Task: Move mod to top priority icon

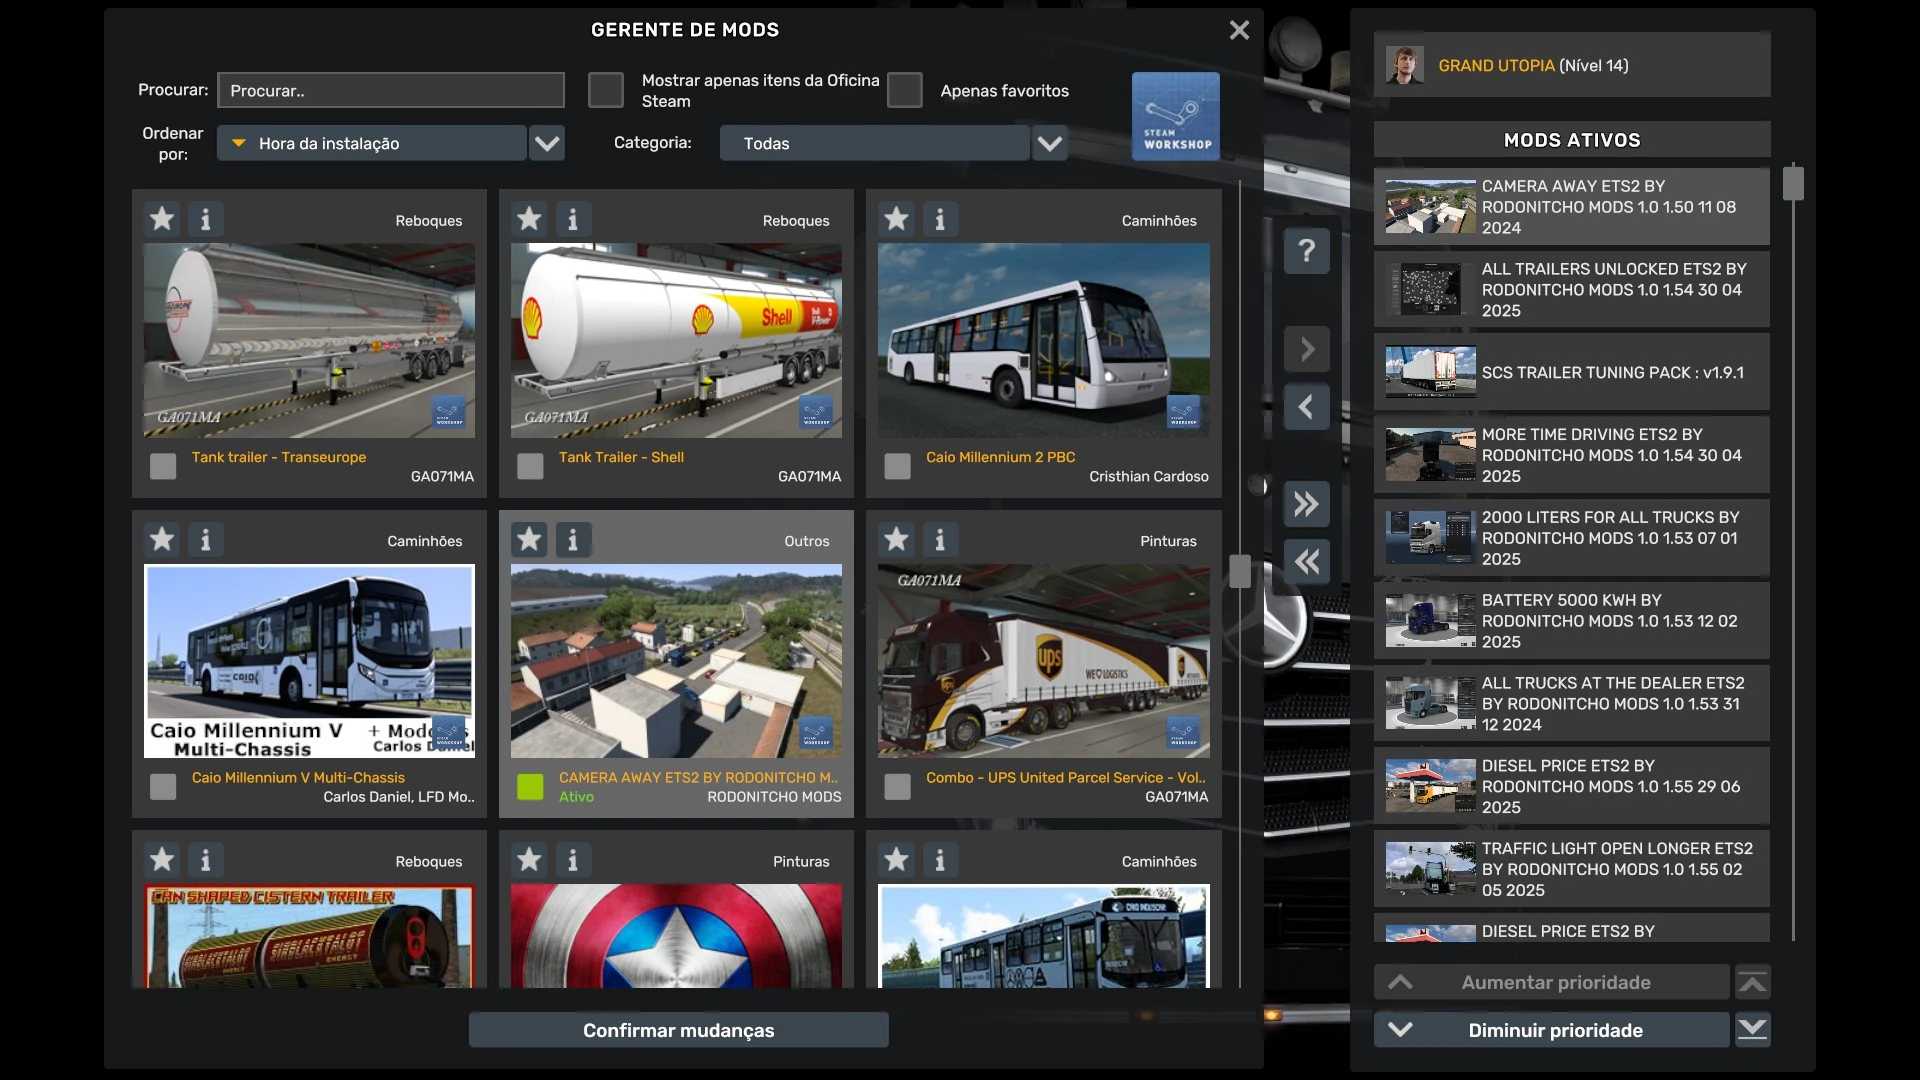Action: [x=1752, y=983]
